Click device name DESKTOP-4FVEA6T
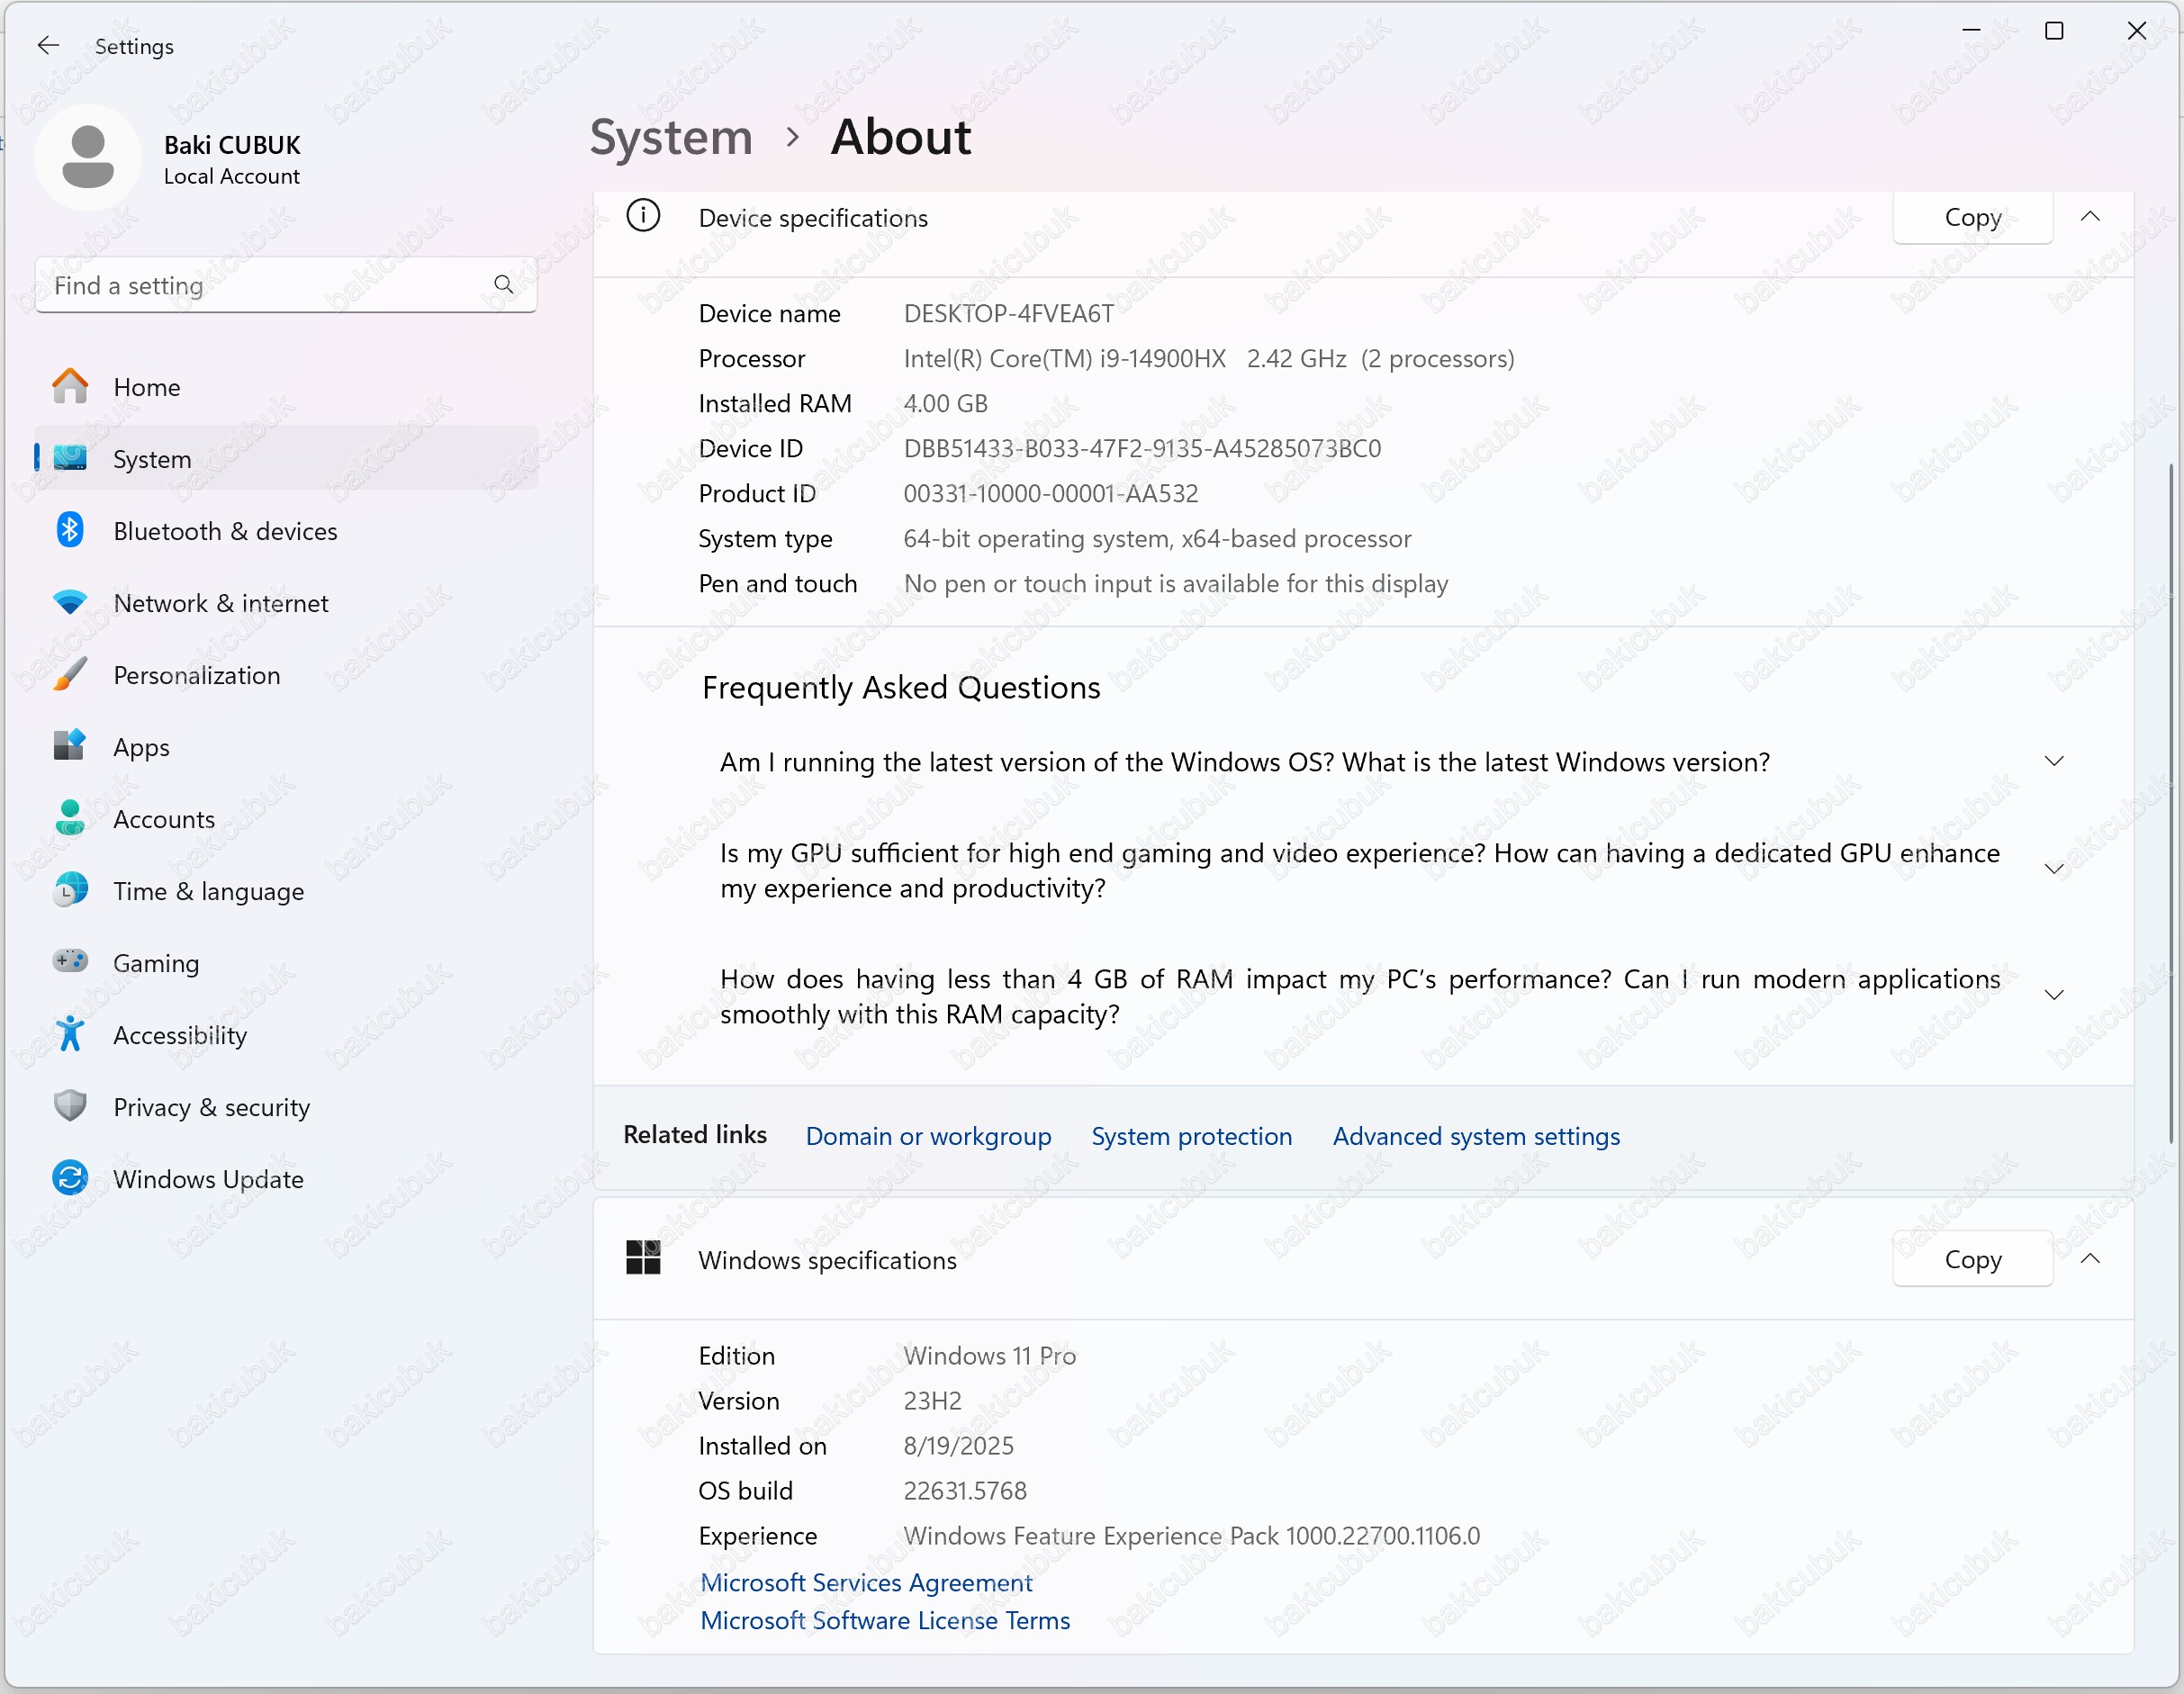The height and width of the screenshot is (1694, 2184). [1008, 313]
